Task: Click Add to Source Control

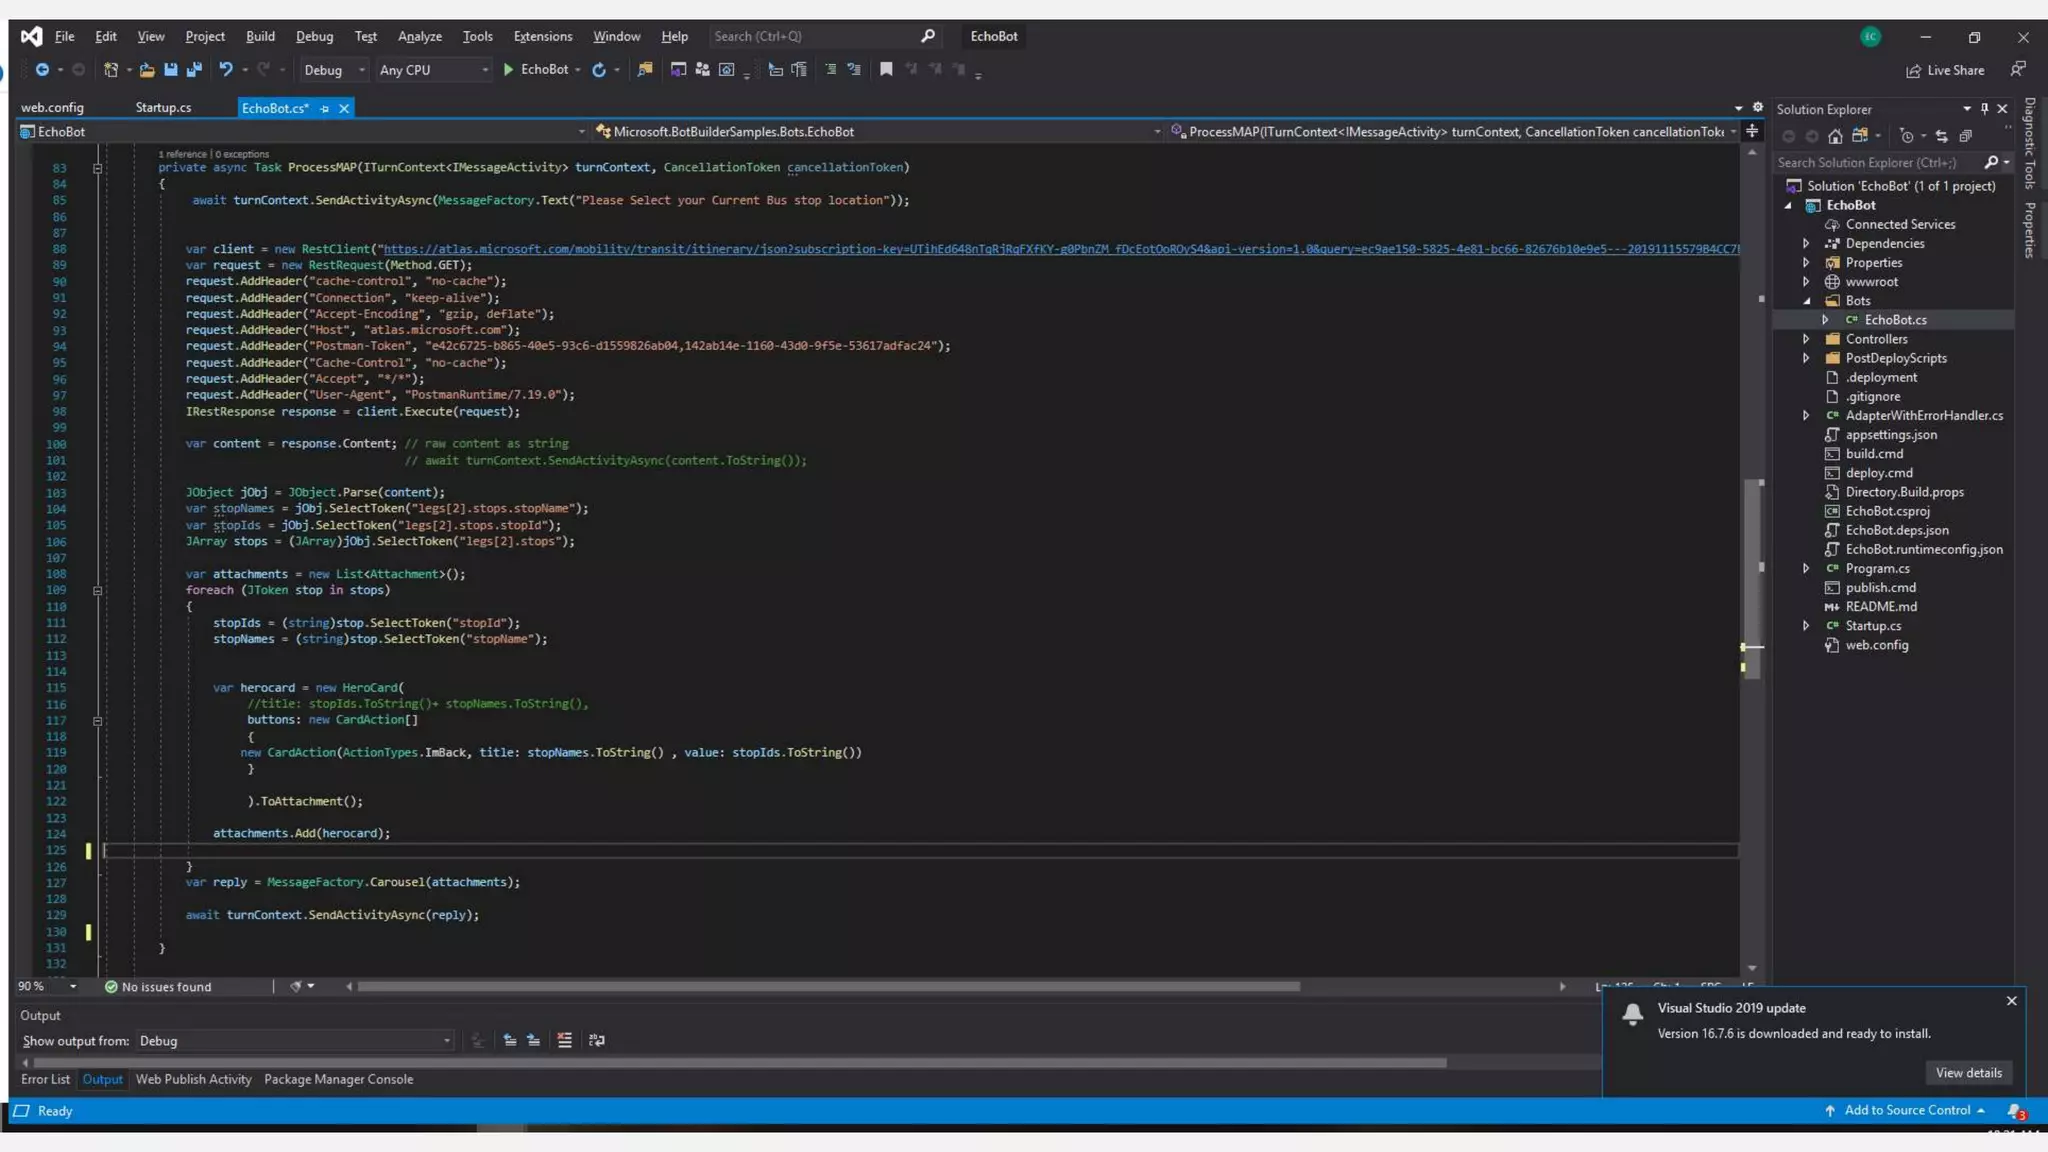Action: (1906, 1110)
